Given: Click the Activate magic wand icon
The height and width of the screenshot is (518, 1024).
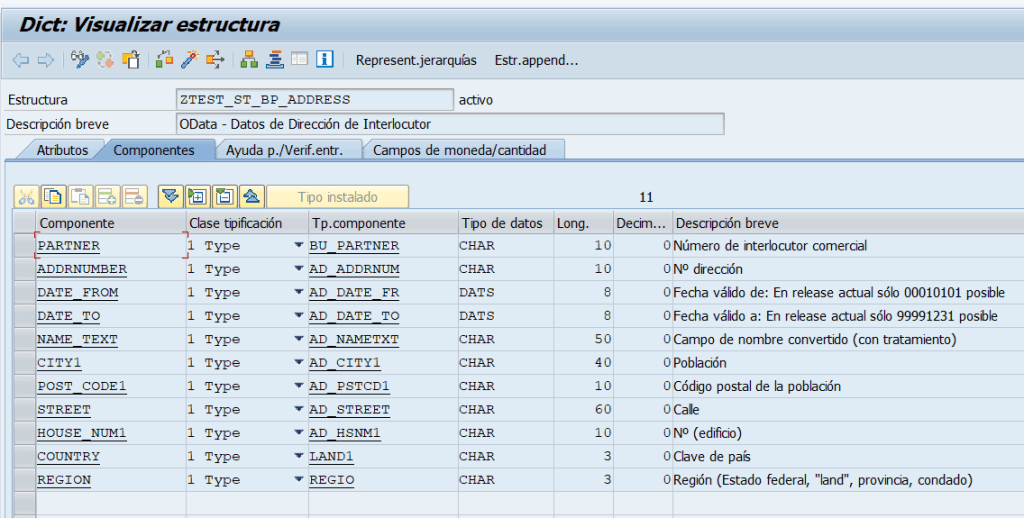Looking at the screenshot, I should (188, 60).
